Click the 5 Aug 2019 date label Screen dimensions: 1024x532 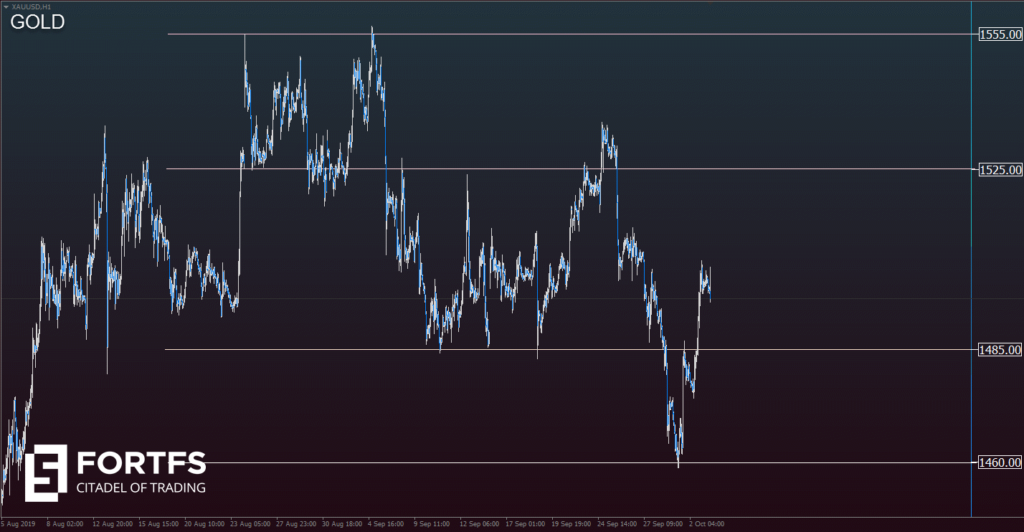click(18, 523)
